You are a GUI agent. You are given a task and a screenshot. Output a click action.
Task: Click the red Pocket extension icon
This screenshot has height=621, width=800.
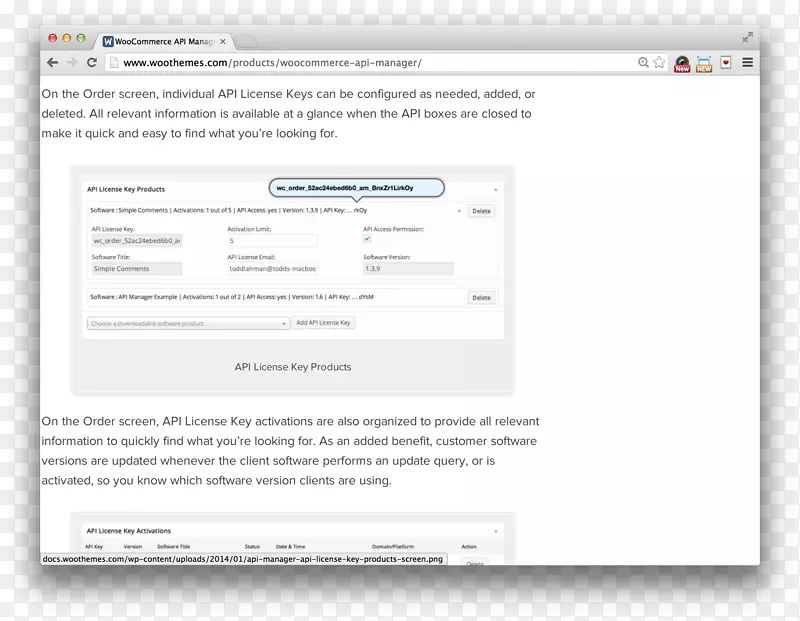(x=726, y=63)
